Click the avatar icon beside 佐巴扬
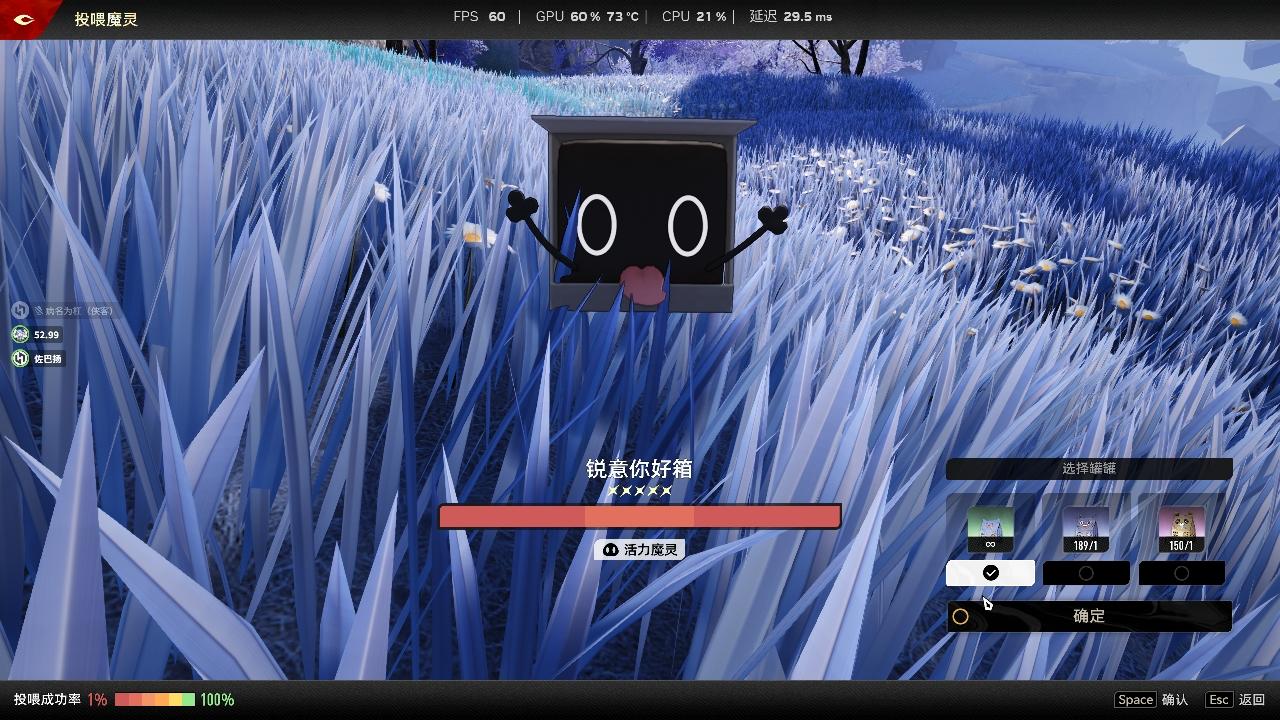1280x720 pixels. point(20,358)
